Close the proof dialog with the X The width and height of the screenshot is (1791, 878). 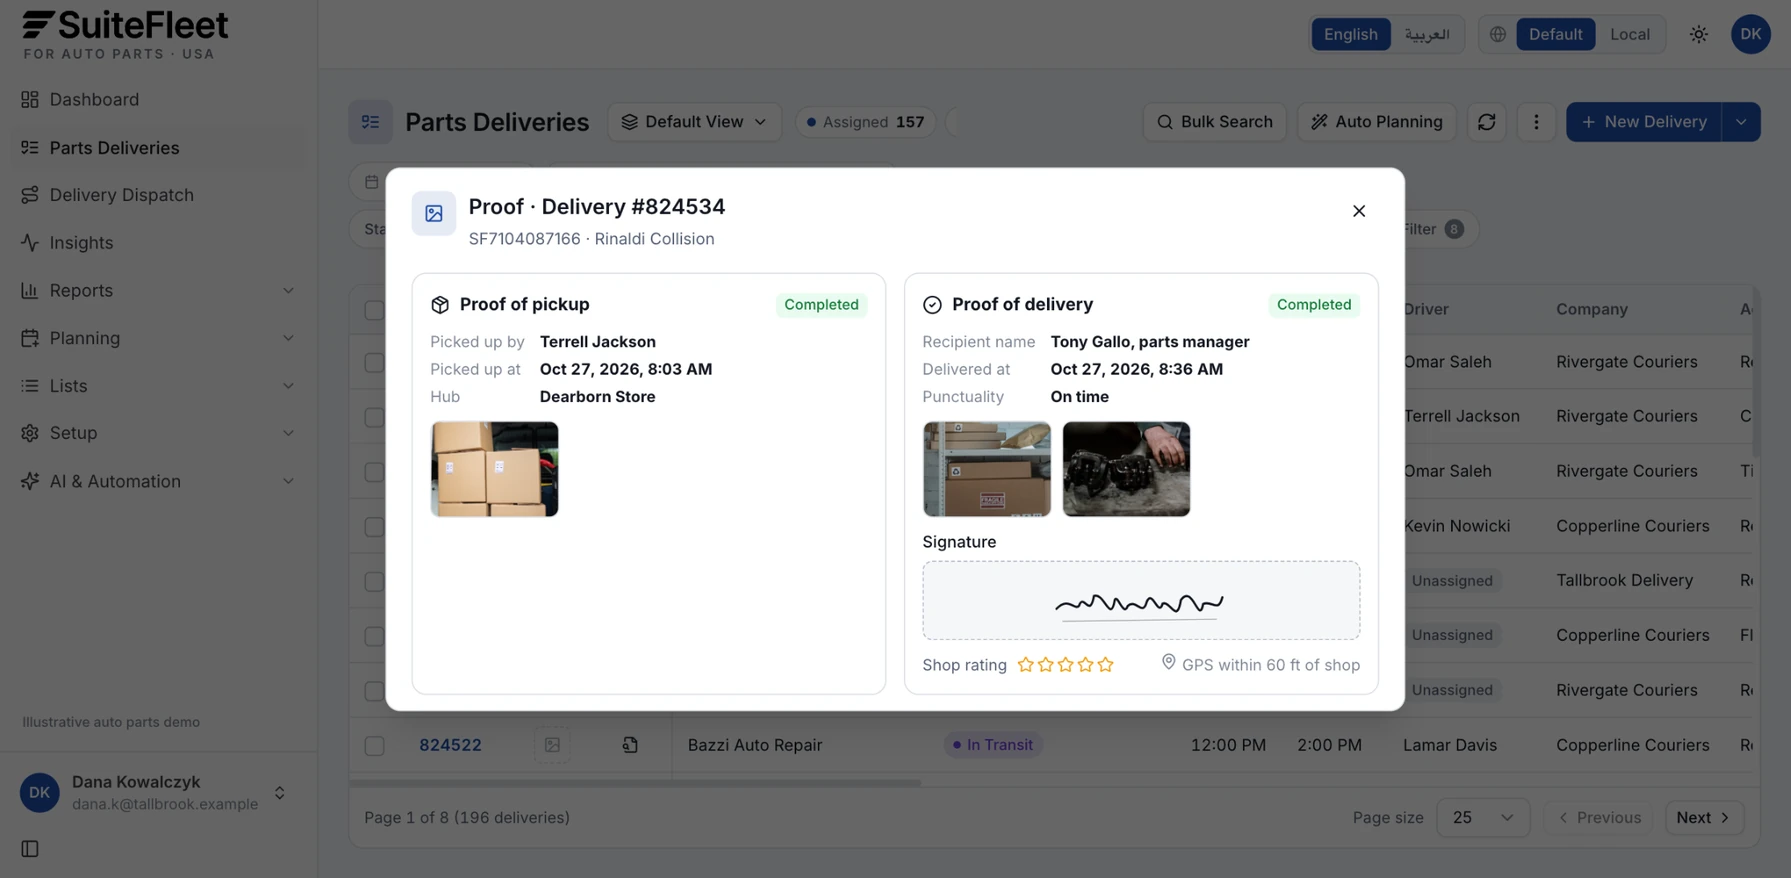[x=1358, y=211]
